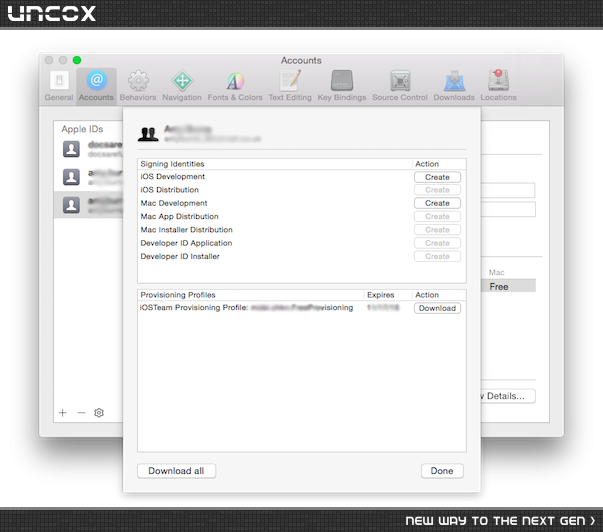This screenshot has height=532, width=603.
Task: Select the Mac Development row
Action: (x=302, y=203)
